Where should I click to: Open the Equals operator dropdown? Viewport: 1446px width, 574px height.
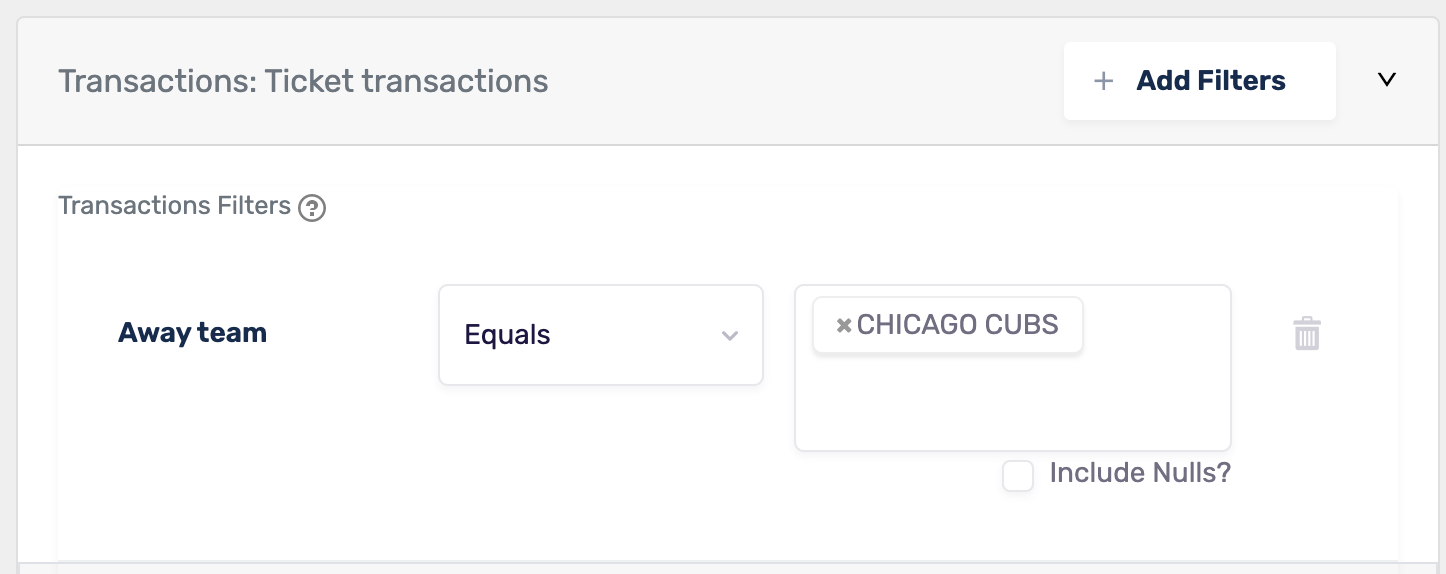click(601, 335)
